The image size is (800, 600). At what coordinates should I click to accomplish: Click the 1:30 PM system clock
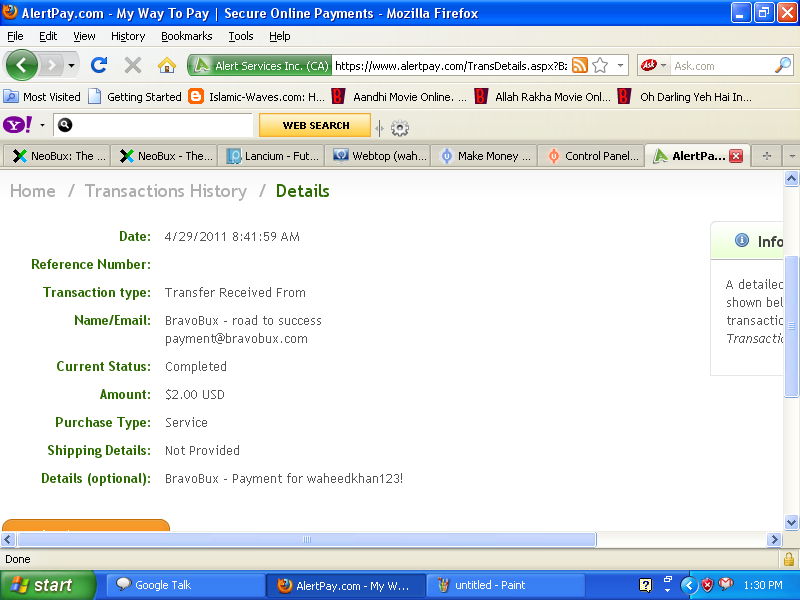tap(763, 585)
